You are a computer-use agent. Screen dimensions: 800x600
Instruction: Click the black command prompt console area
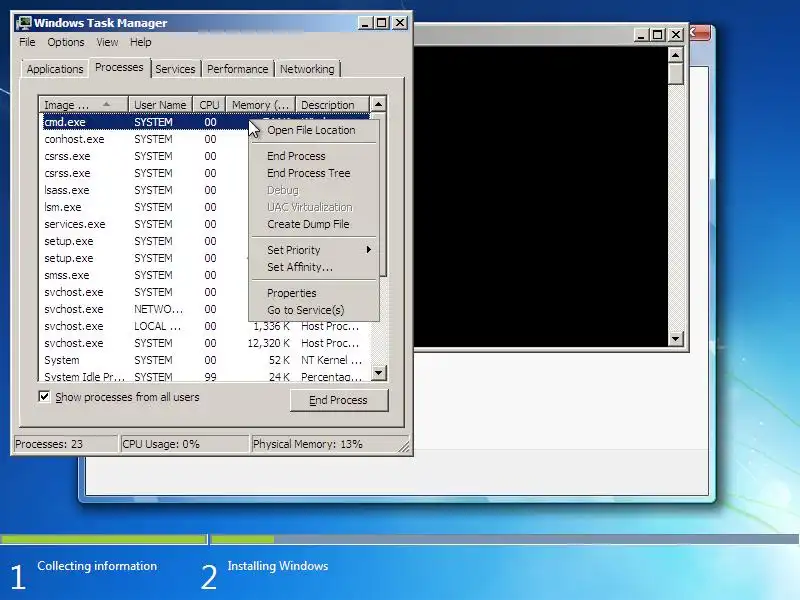(541, 196)
